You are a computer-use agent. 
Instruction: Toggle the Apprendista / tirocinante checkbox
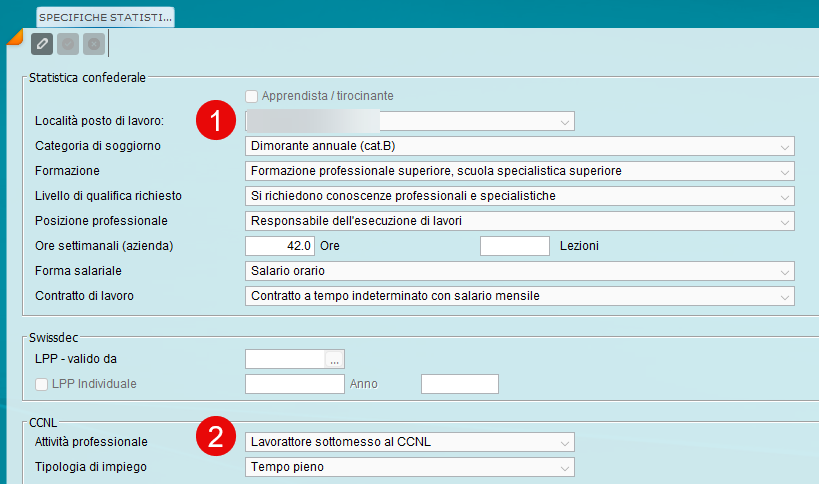[x=252, y=96]
